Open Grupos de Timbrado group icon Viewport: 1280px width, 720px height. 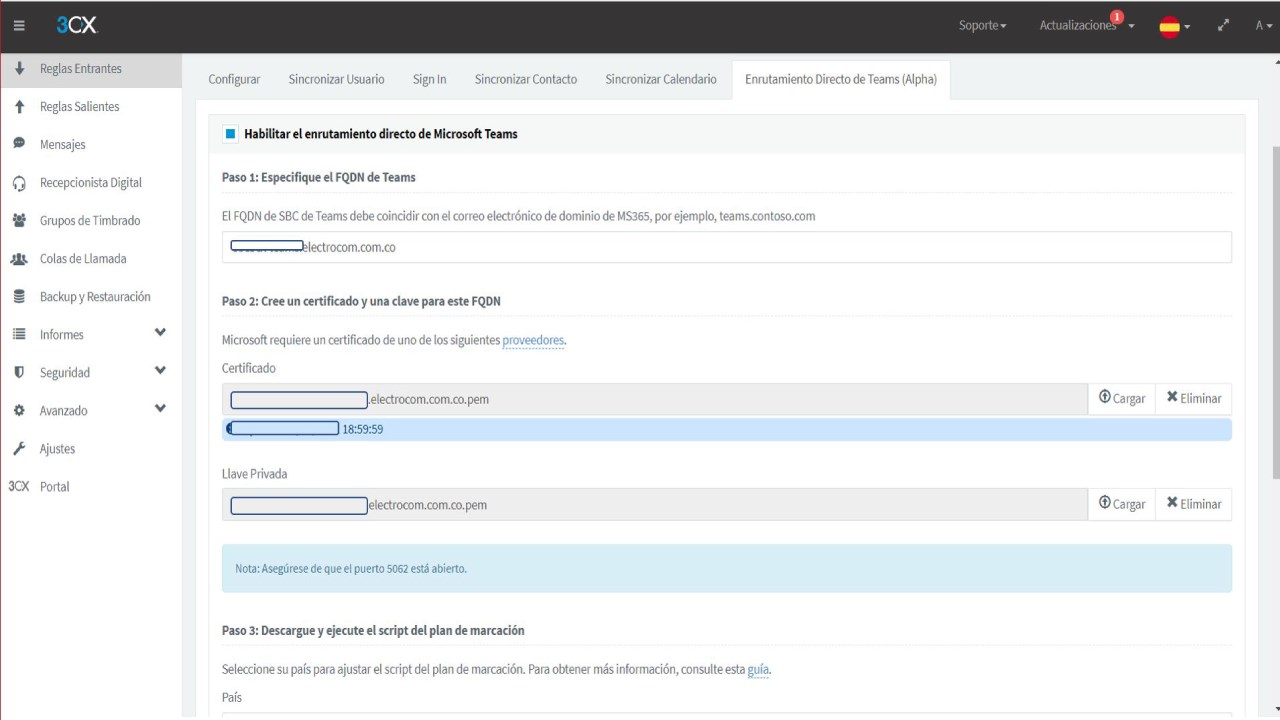coord(19,221)
